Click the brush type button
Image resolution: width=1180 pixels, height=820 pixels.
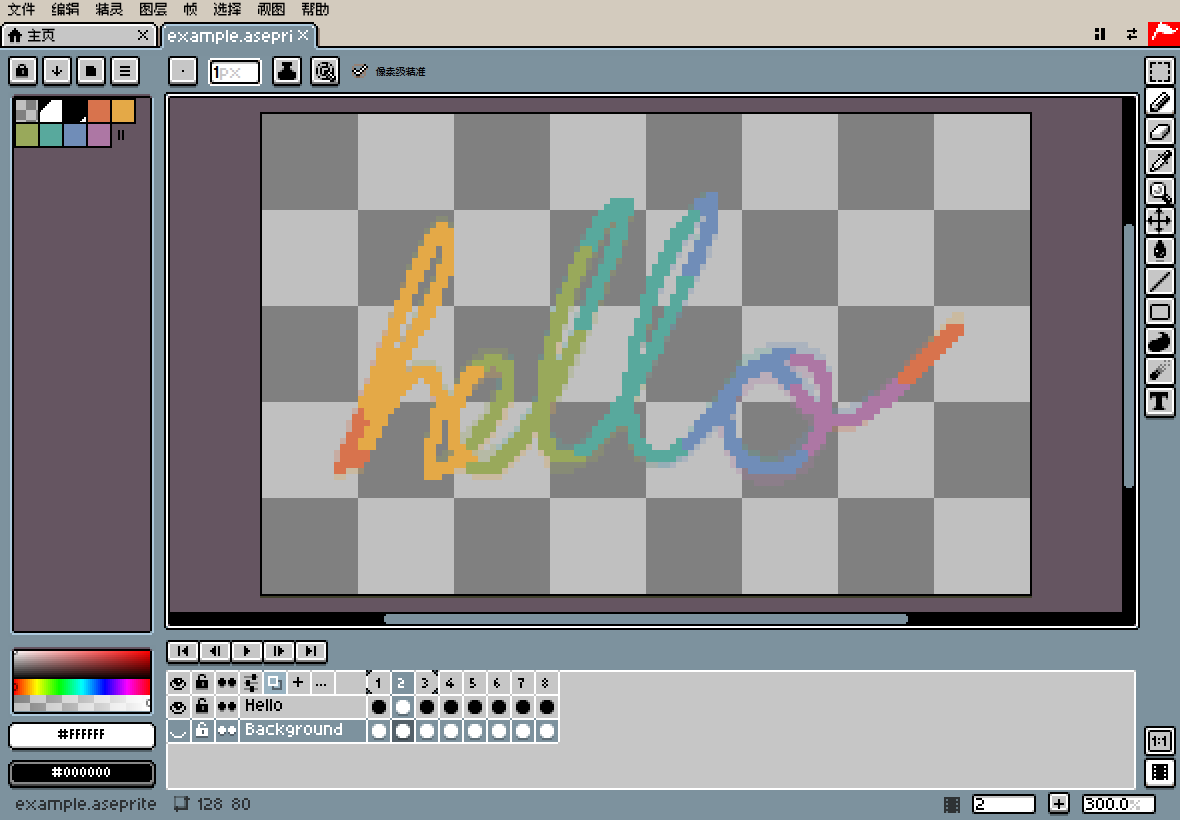click(183, 71)
